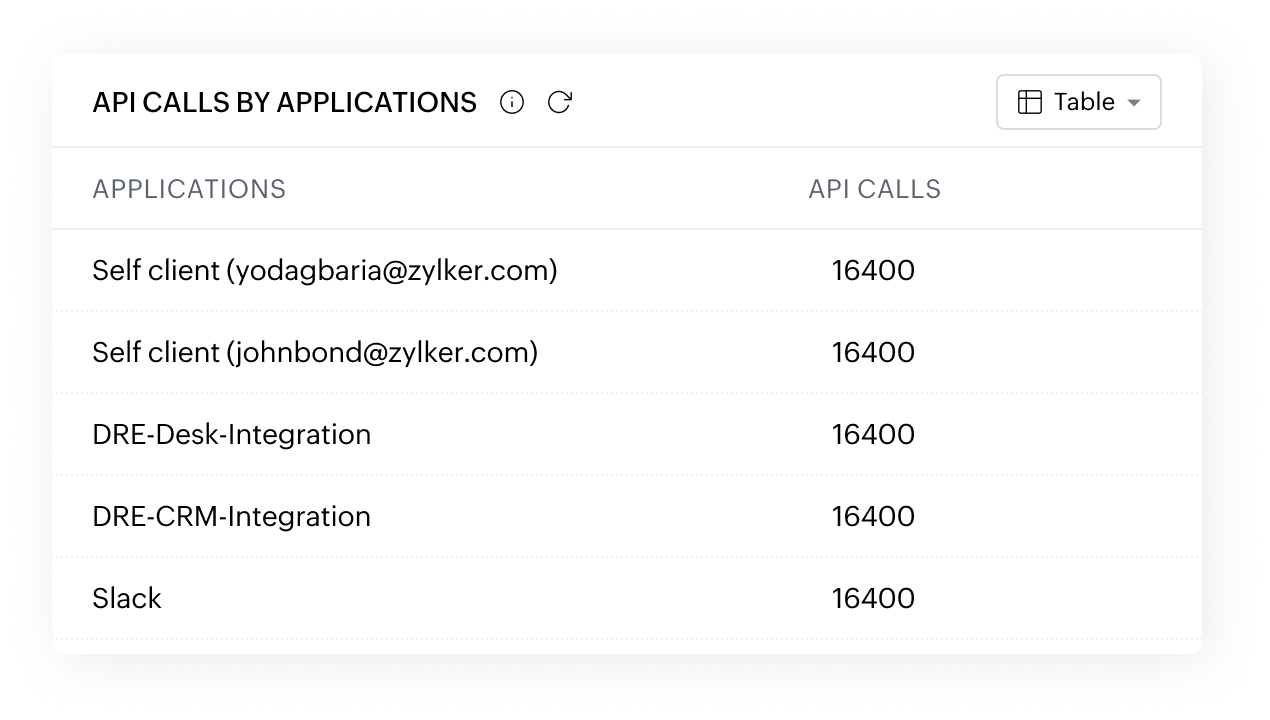Select the johnbond@zylker.com self client row
This screenshot has width=1270, height=720.
coord(627,352)
